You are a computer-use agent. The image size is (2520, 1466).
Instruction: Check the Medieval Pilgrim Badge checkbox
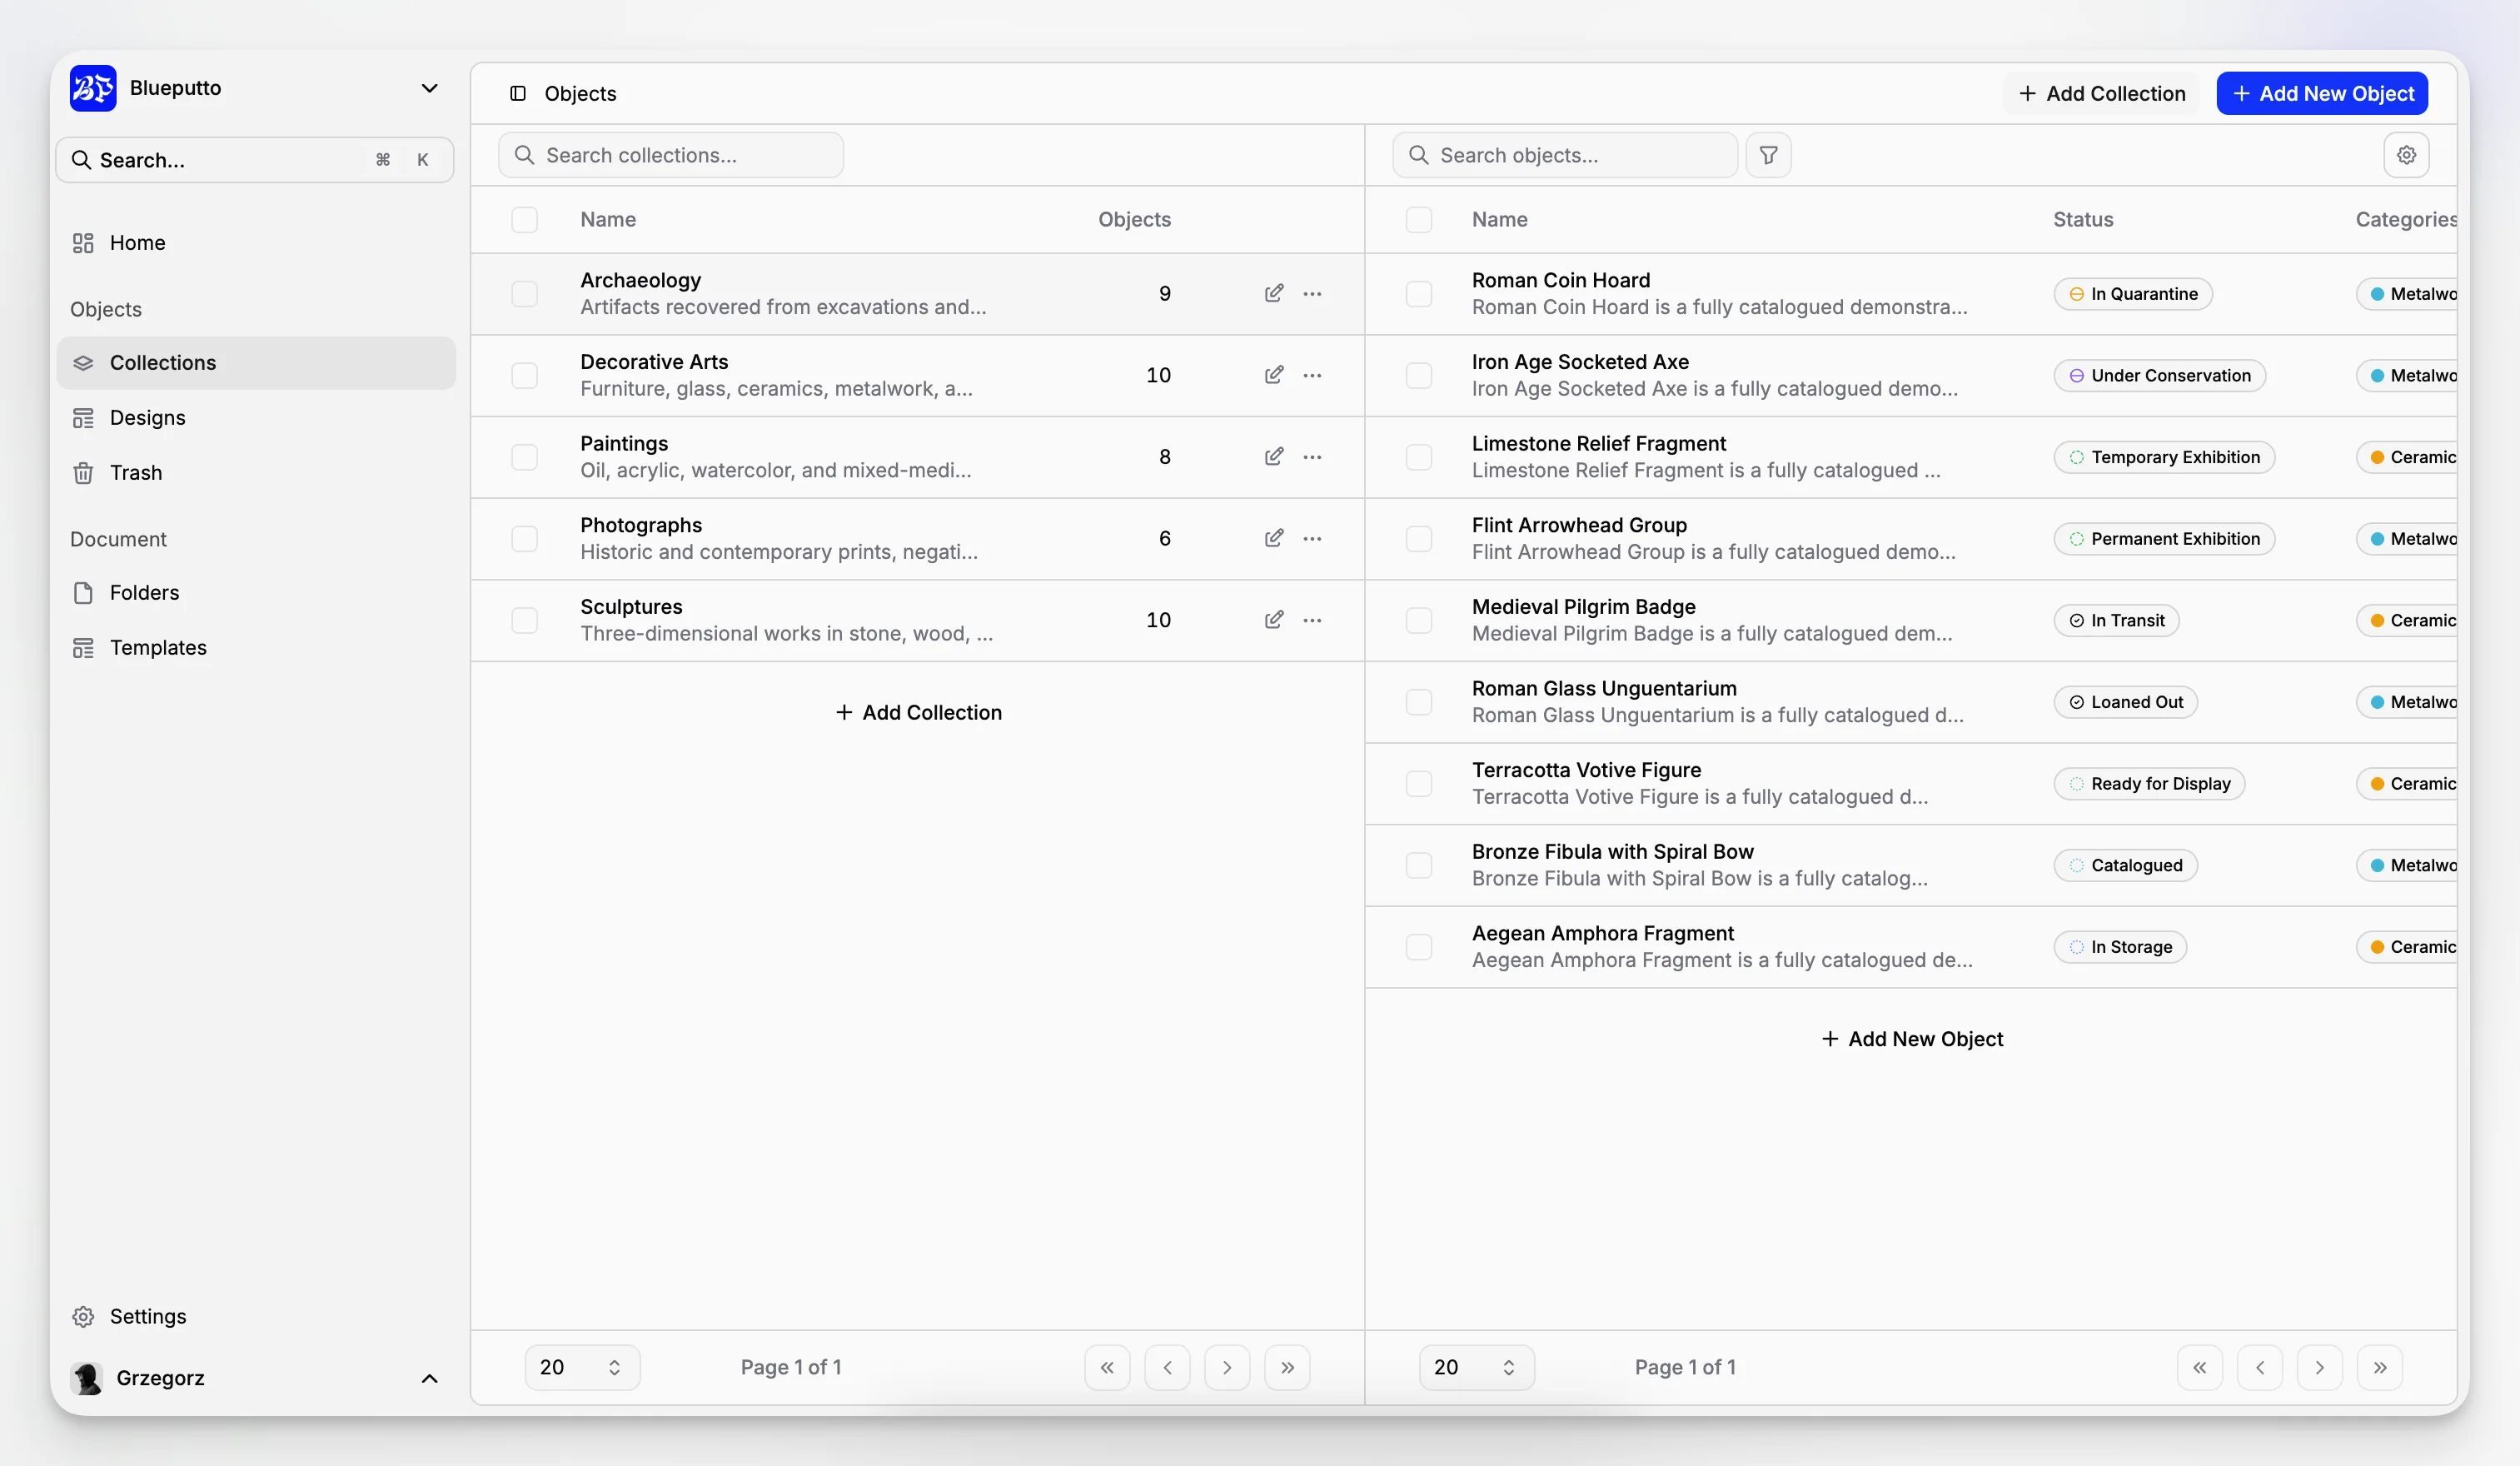click(x=1418, y=620)
